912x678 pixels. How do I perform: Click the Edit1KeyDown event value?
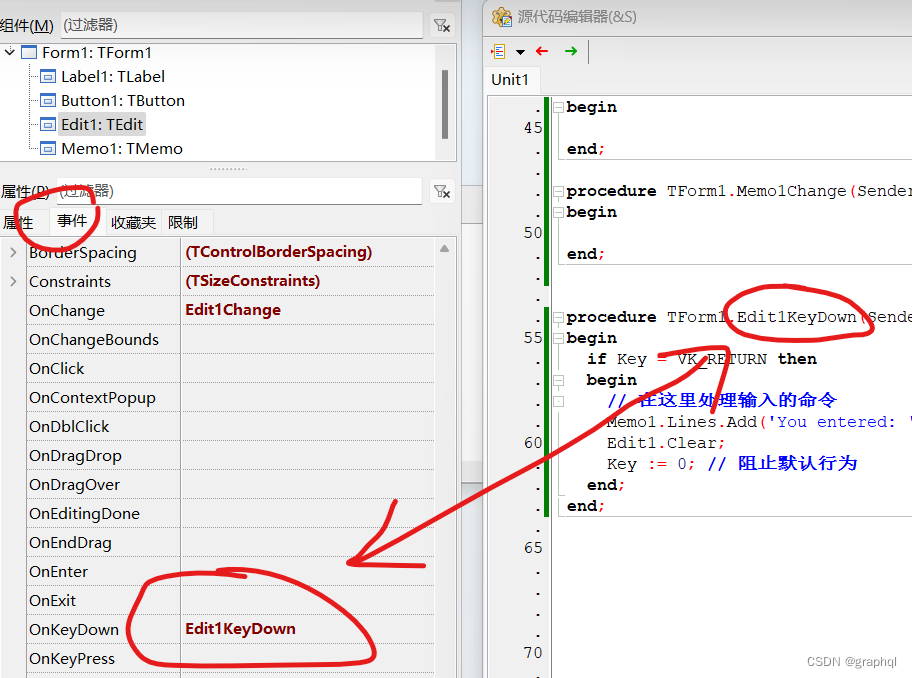point(240,629)
